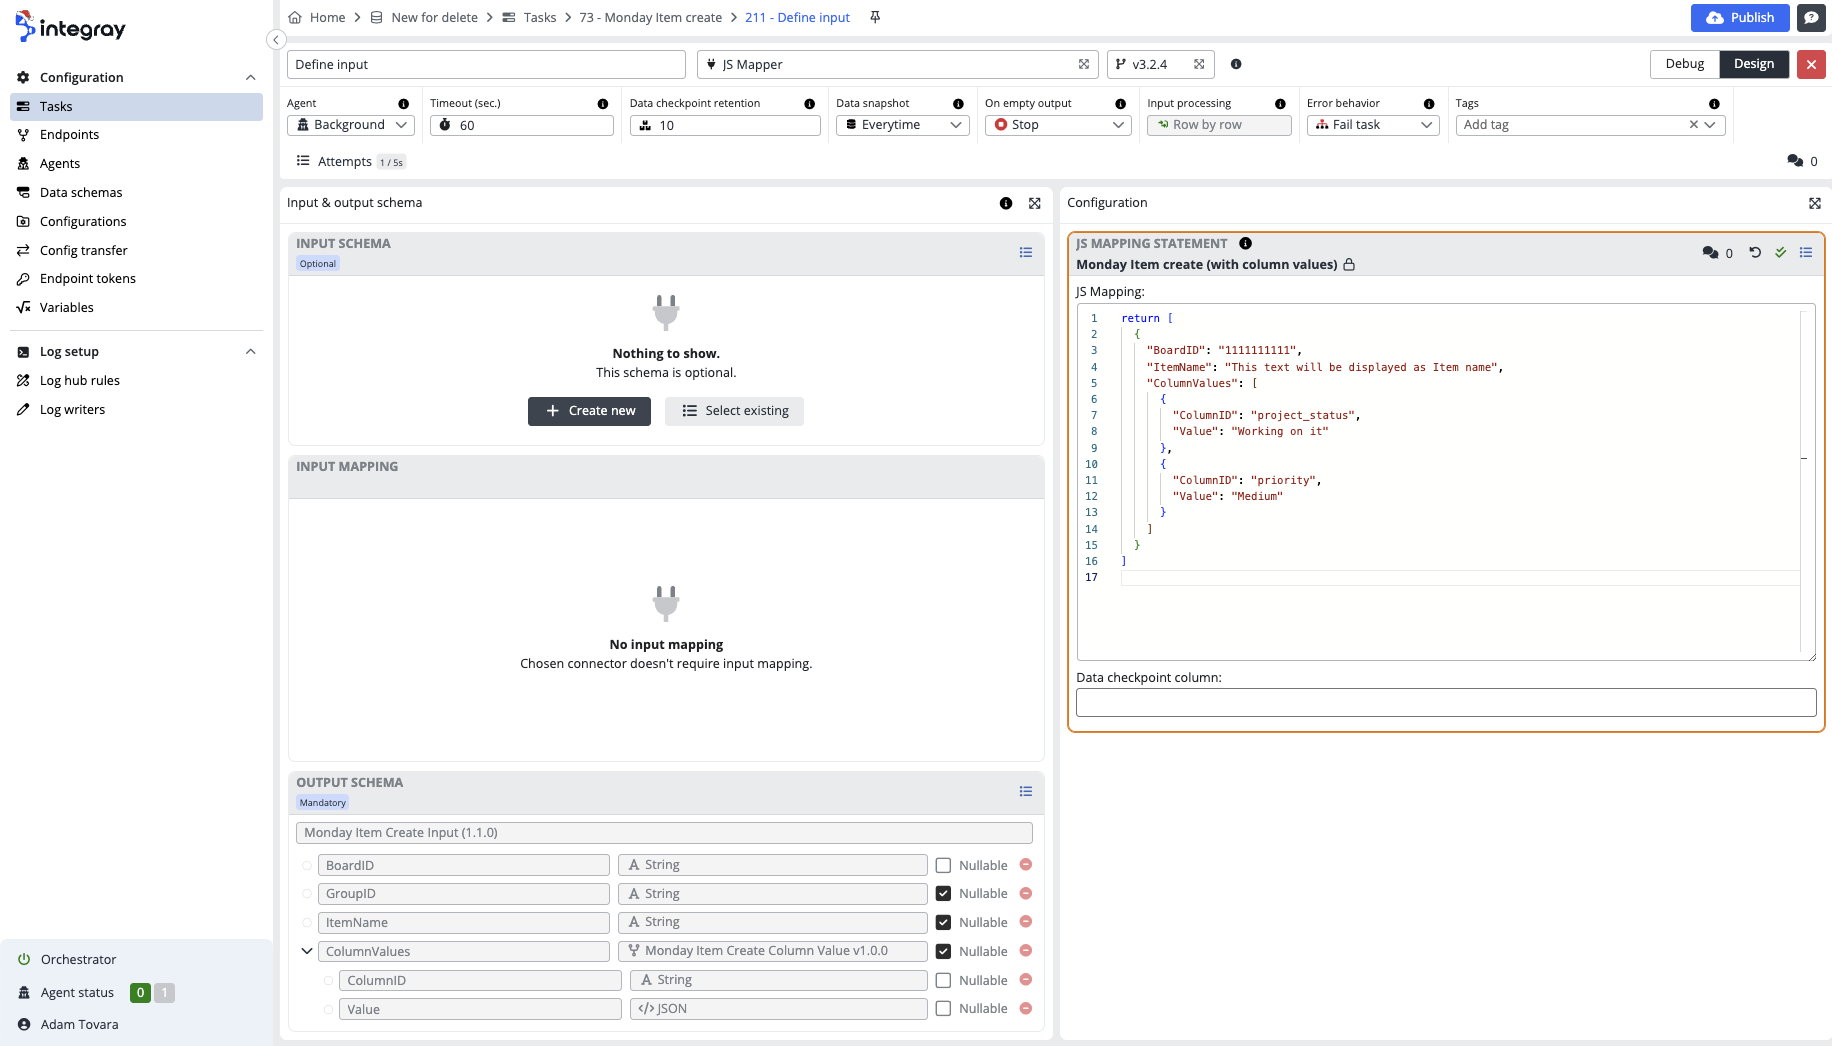Toggle Nullable checkbox for ColumnID
Screen dimensions: 1832x1046
(943, 981)
